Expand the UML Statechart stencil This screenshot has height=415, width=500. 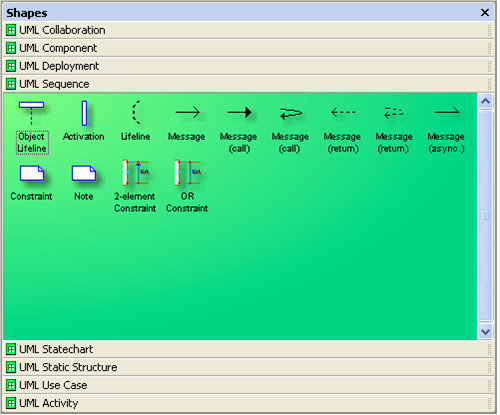point(249,349)
